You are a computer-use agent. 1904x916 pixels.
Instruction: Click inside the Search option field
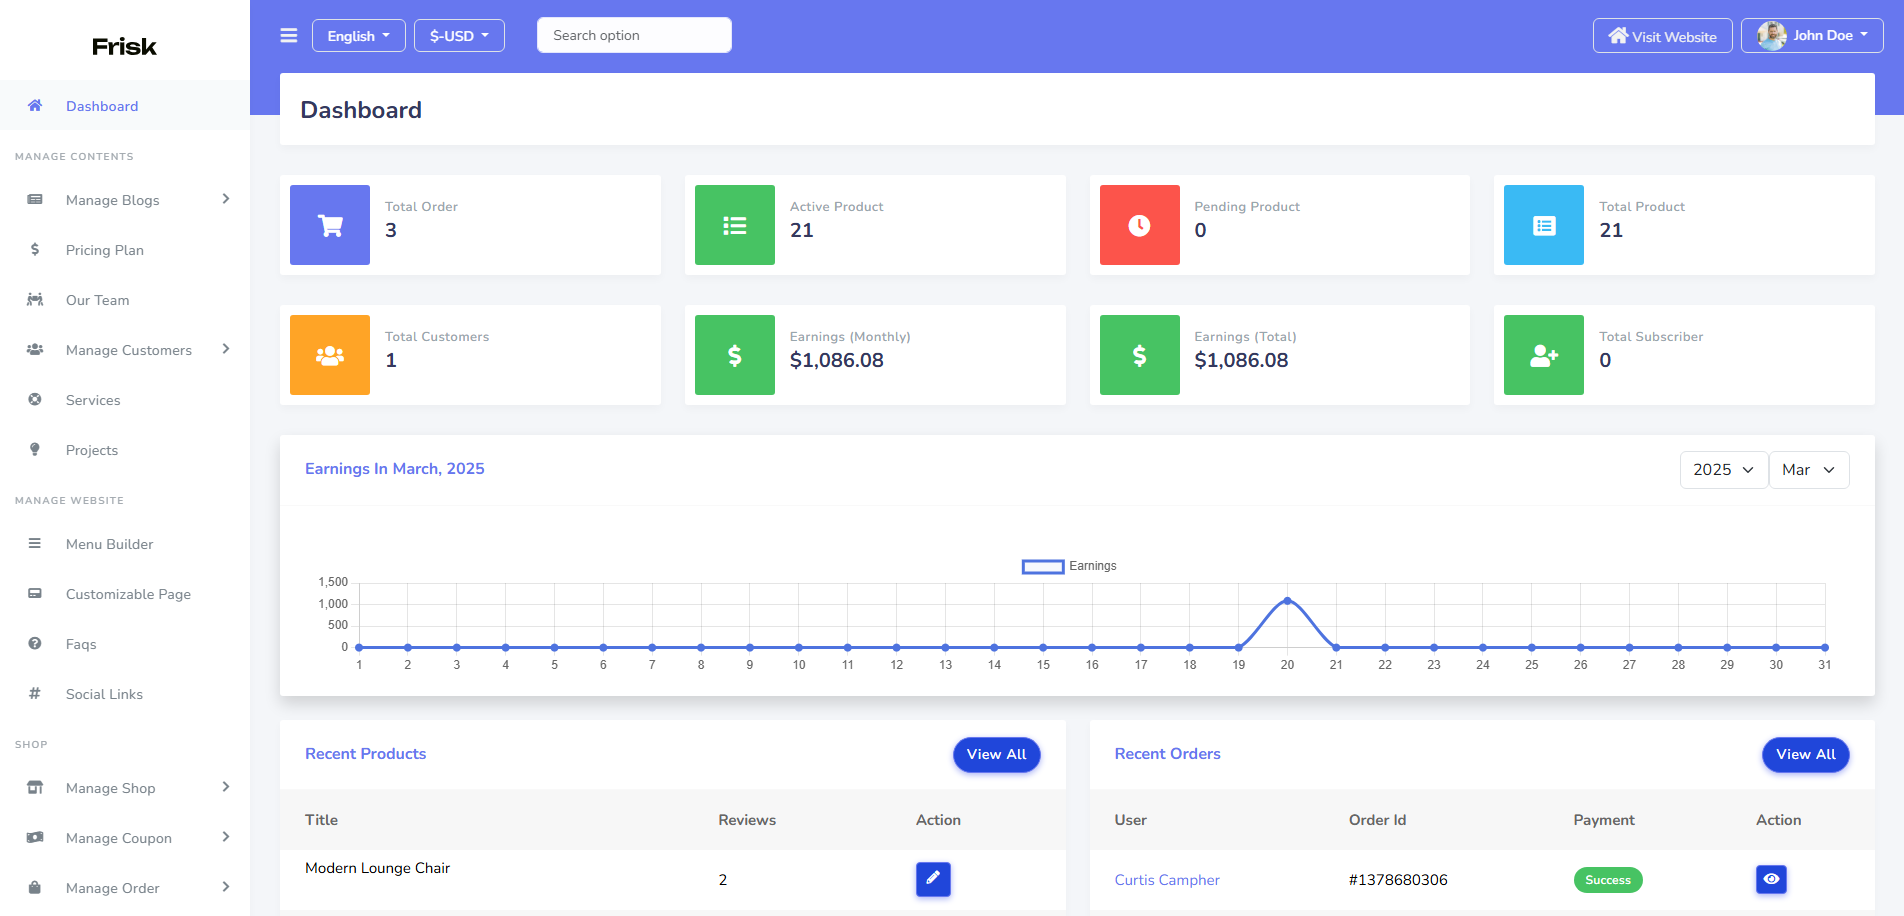pos(634,35)
